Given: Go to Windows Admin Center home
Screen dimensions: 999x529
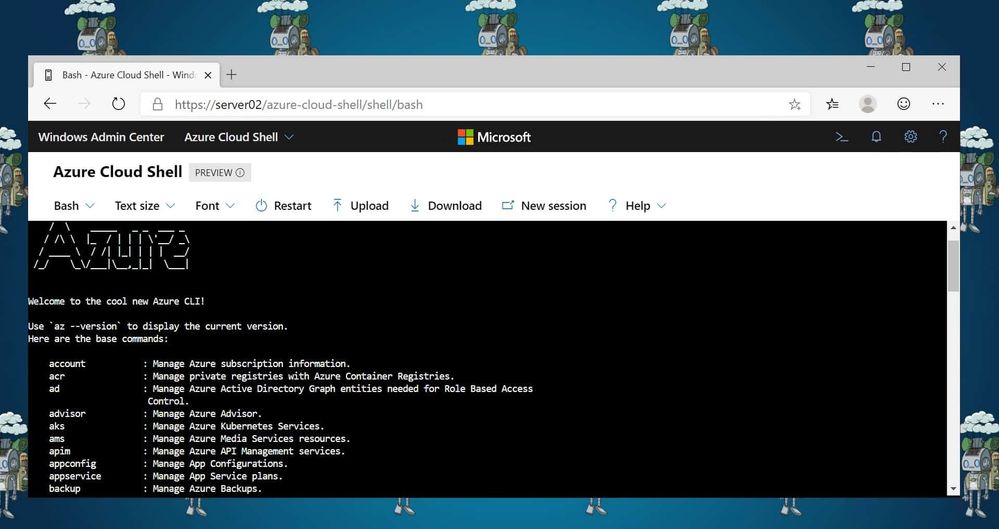Looking at the screenshot, I should [101, 137].
